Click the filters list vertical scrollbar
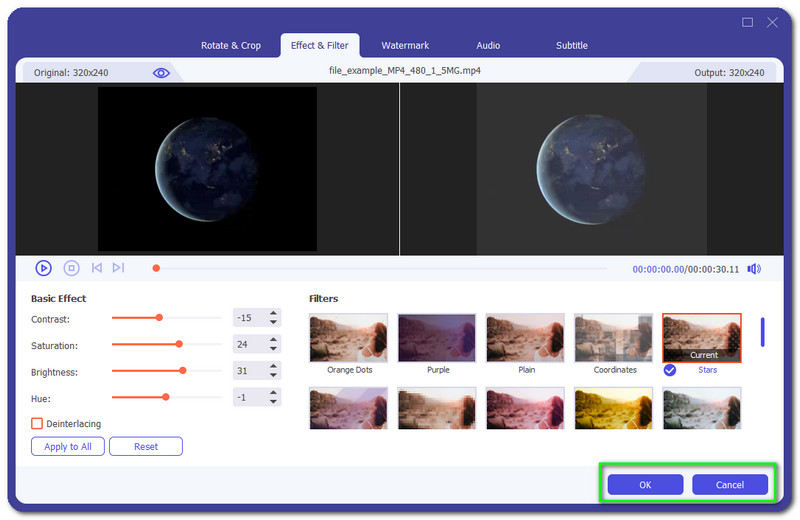The height and width of the screenshot is (520, 800). (x=763, y=332)
